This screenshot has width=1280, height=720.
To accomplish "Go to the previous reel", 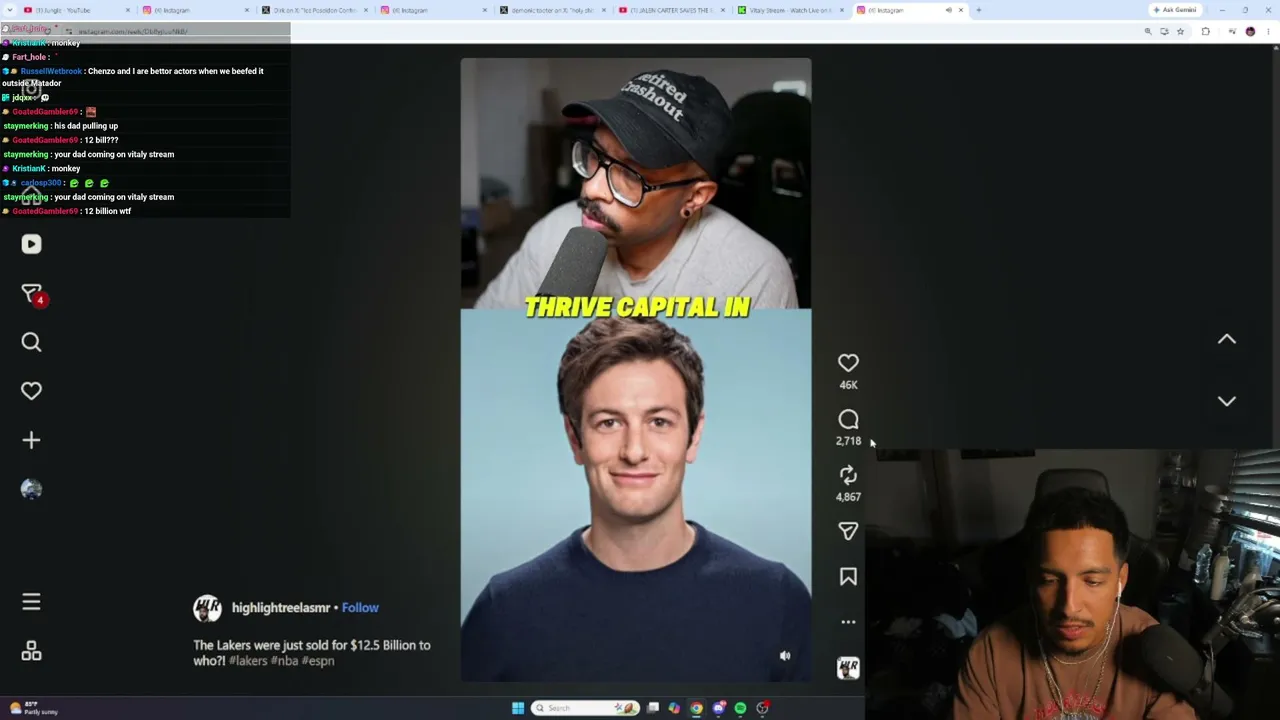I will (x=1227, y=339).
